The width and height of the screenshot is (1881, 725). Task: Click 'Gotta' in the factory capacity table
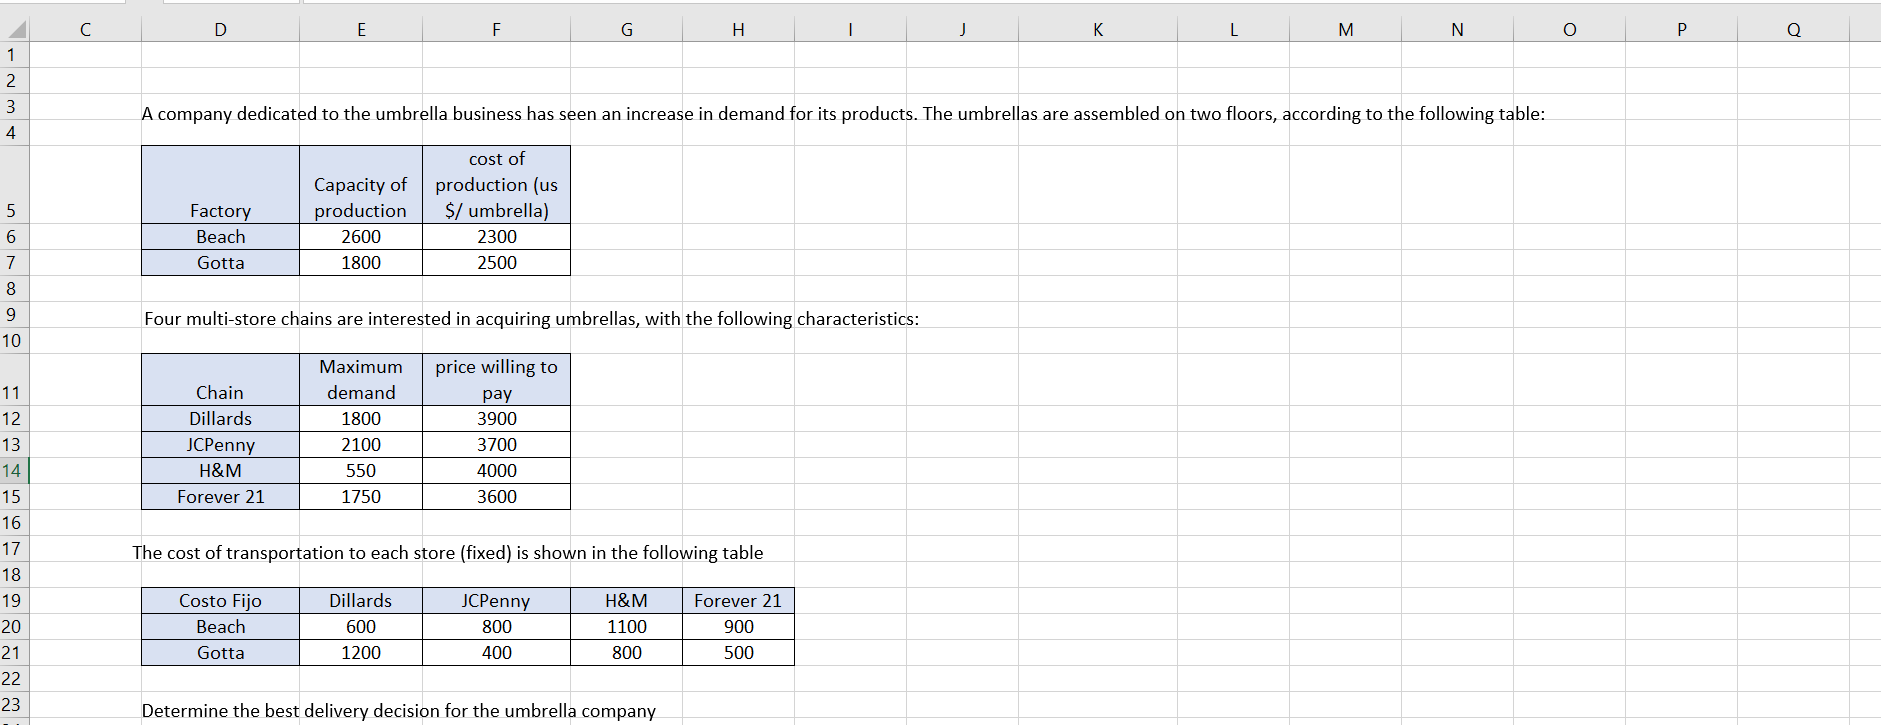[220, 262]
